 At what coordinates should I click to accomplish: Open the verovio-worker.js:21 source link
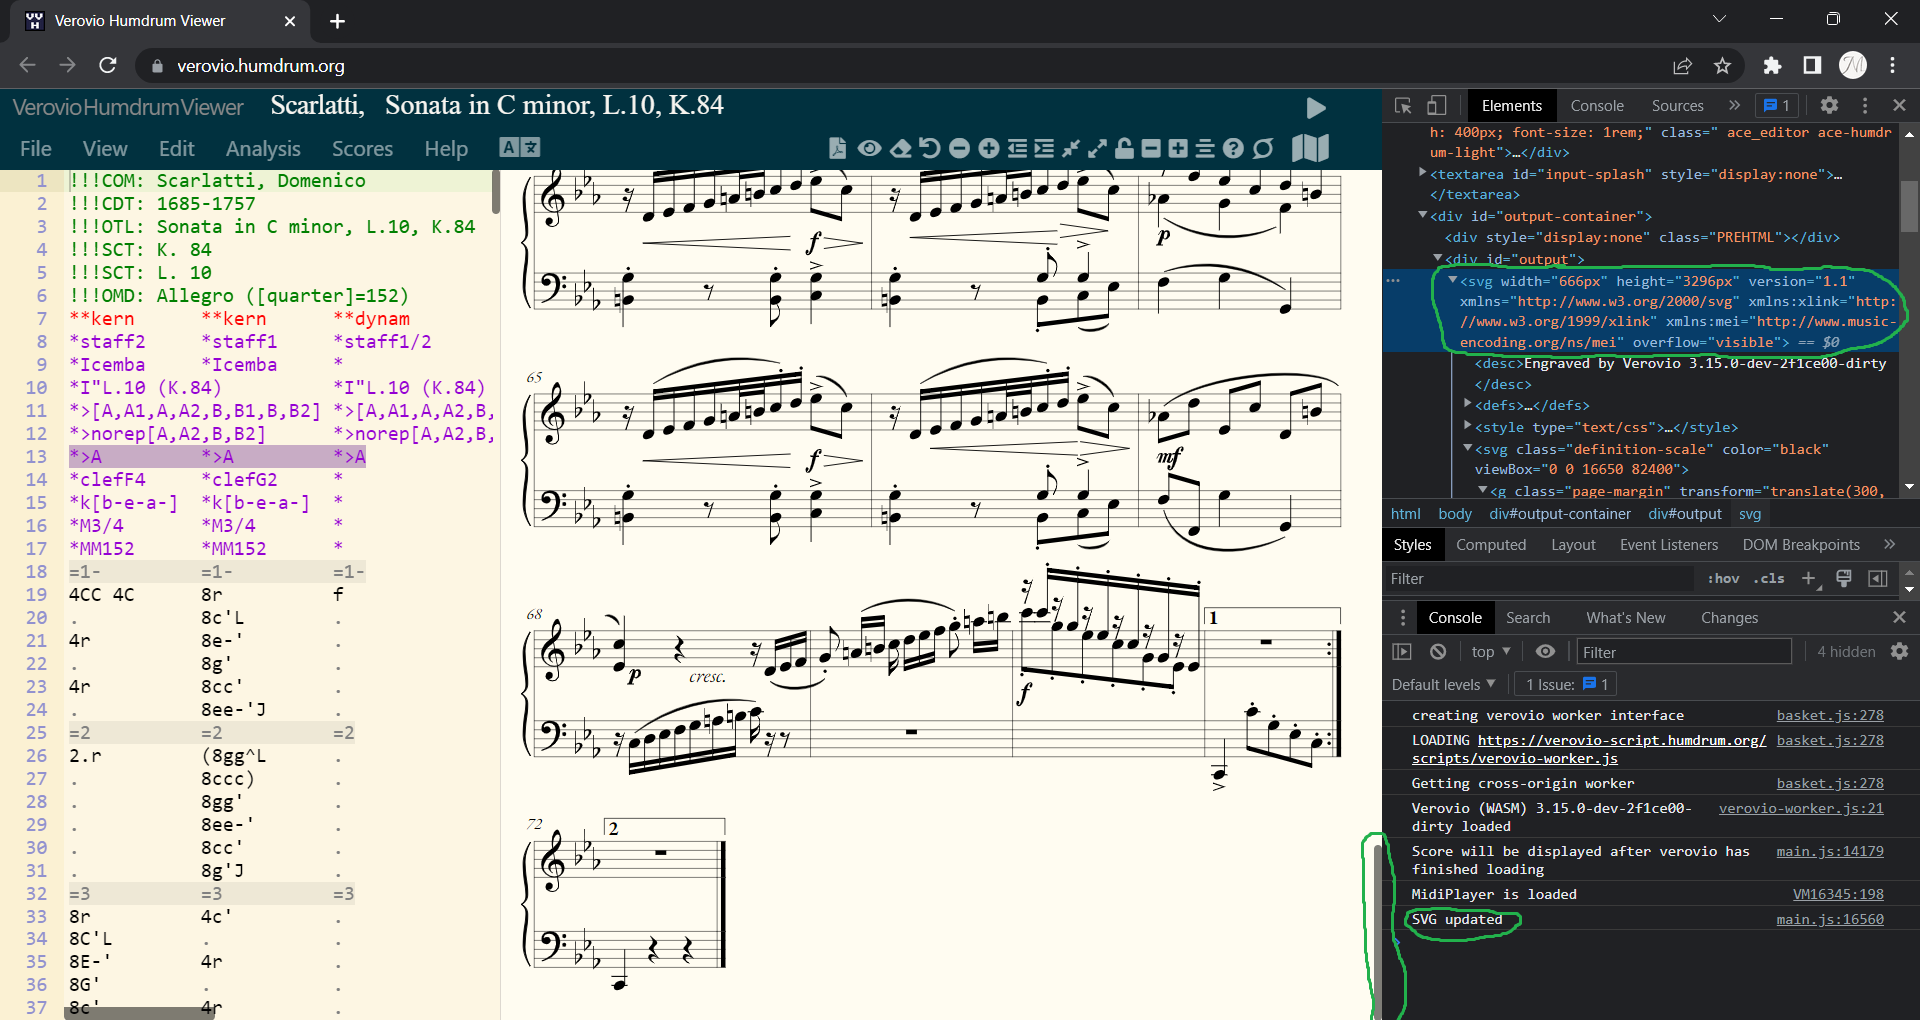pos(1801,808)
